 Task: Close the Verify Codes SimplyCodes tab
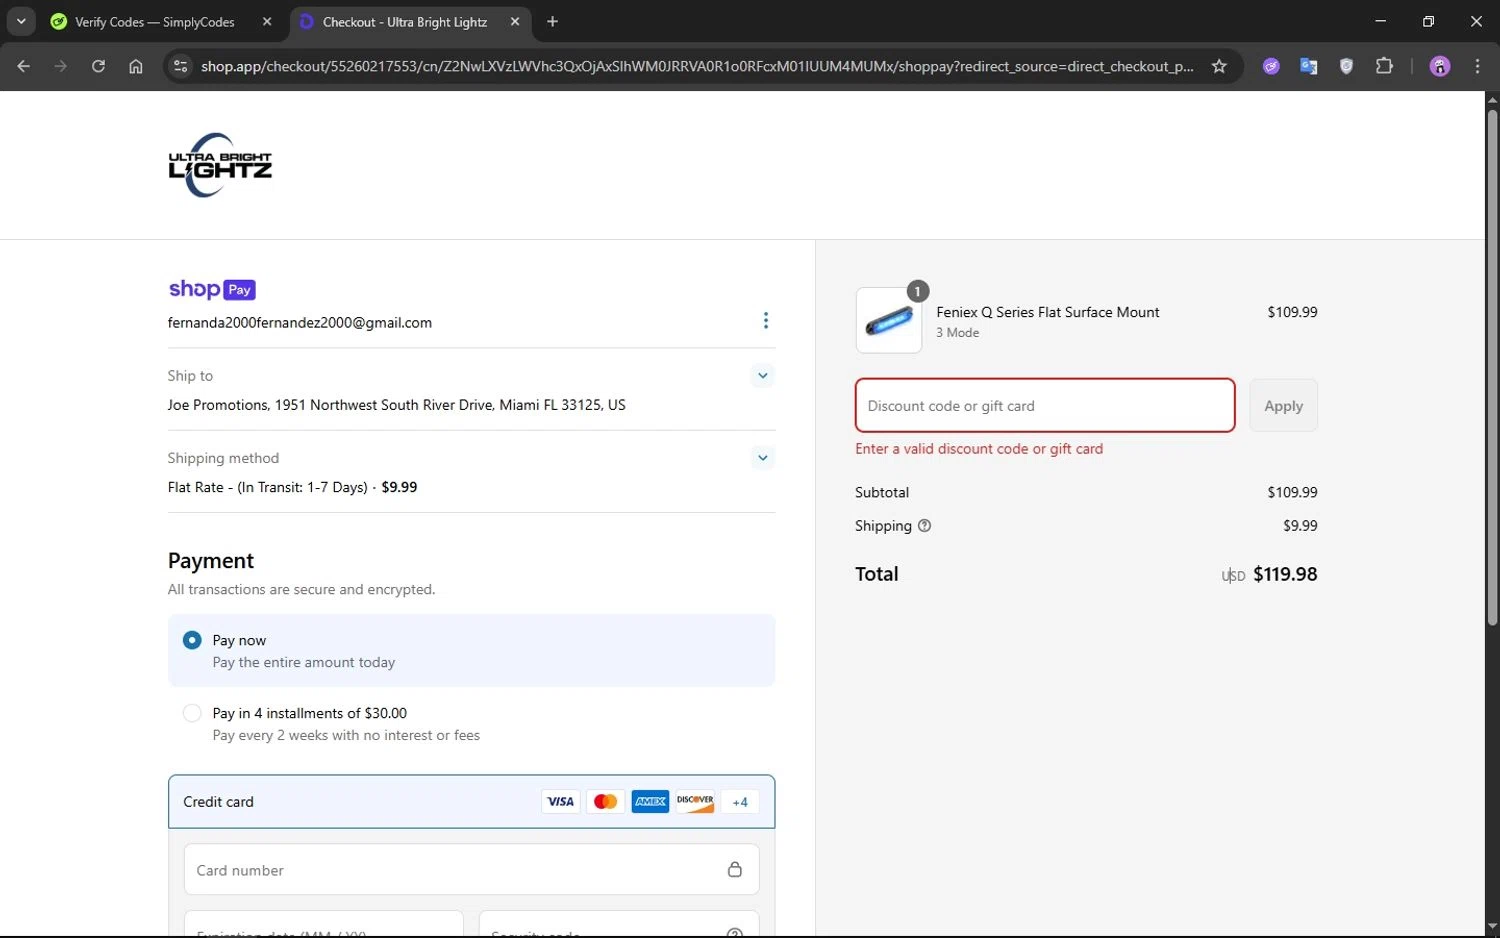pos(267,21)
